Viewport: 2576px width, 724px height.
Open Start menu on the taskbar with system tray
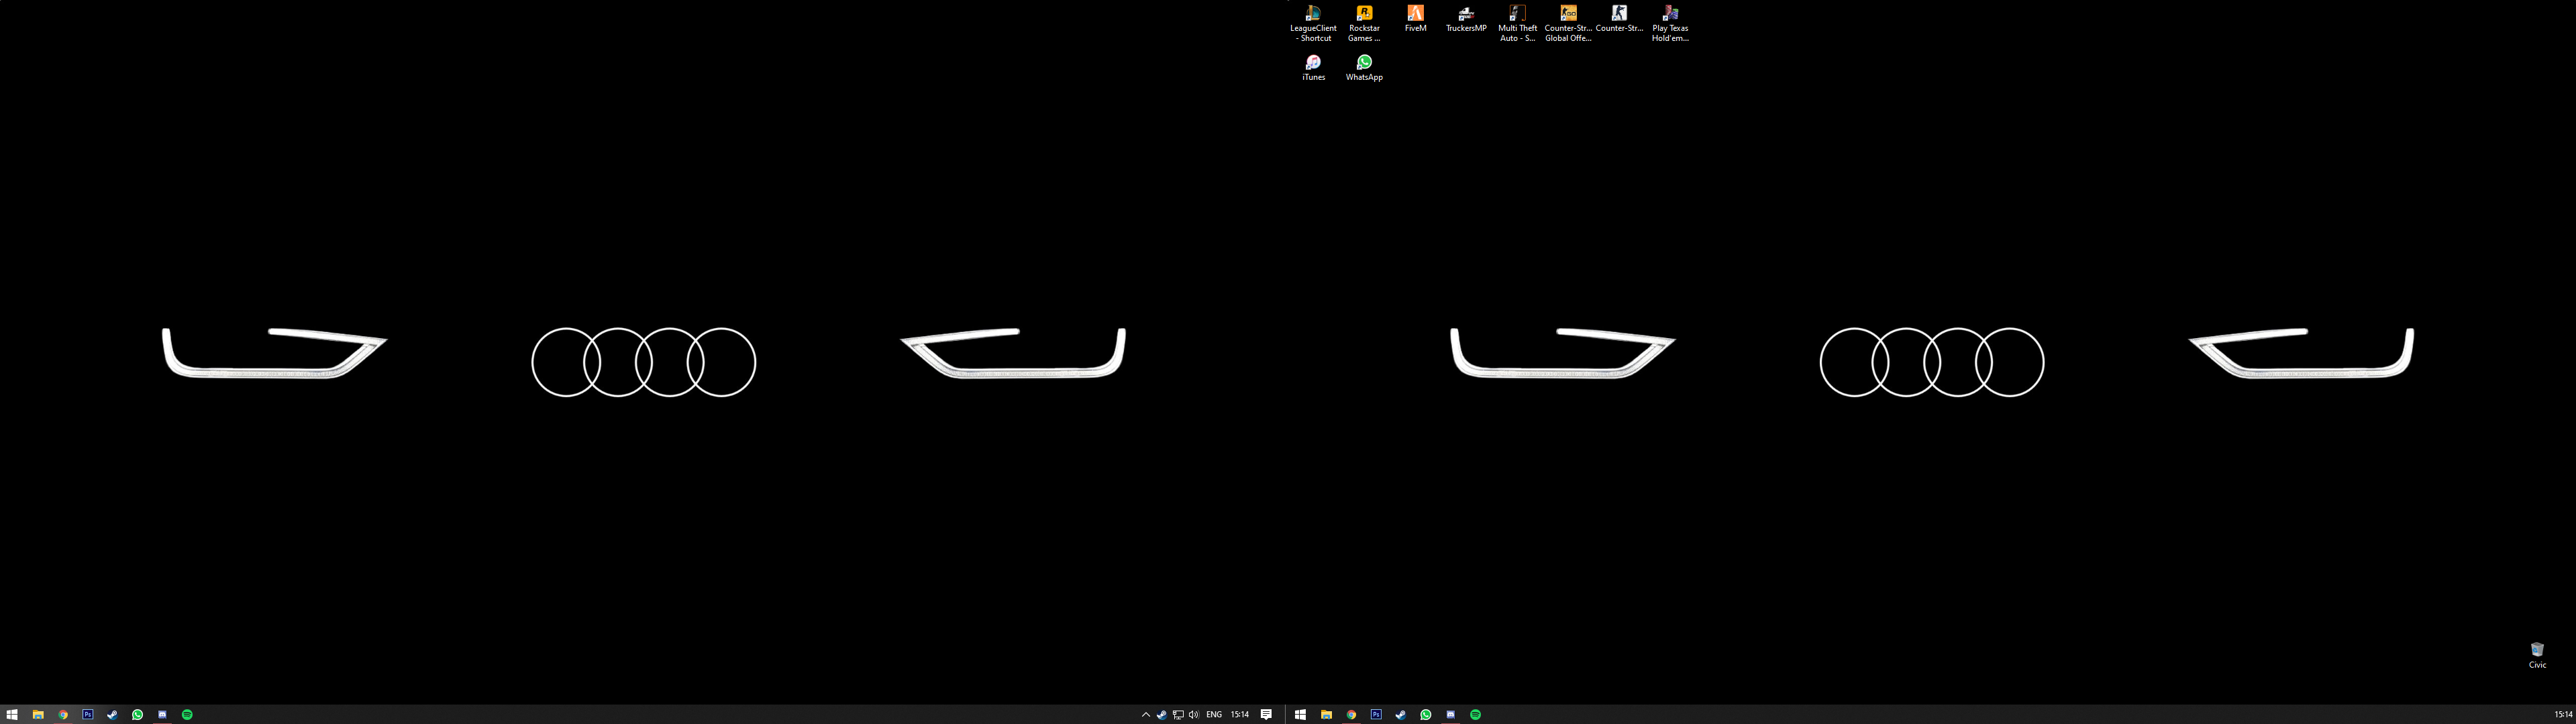[12, 714]
